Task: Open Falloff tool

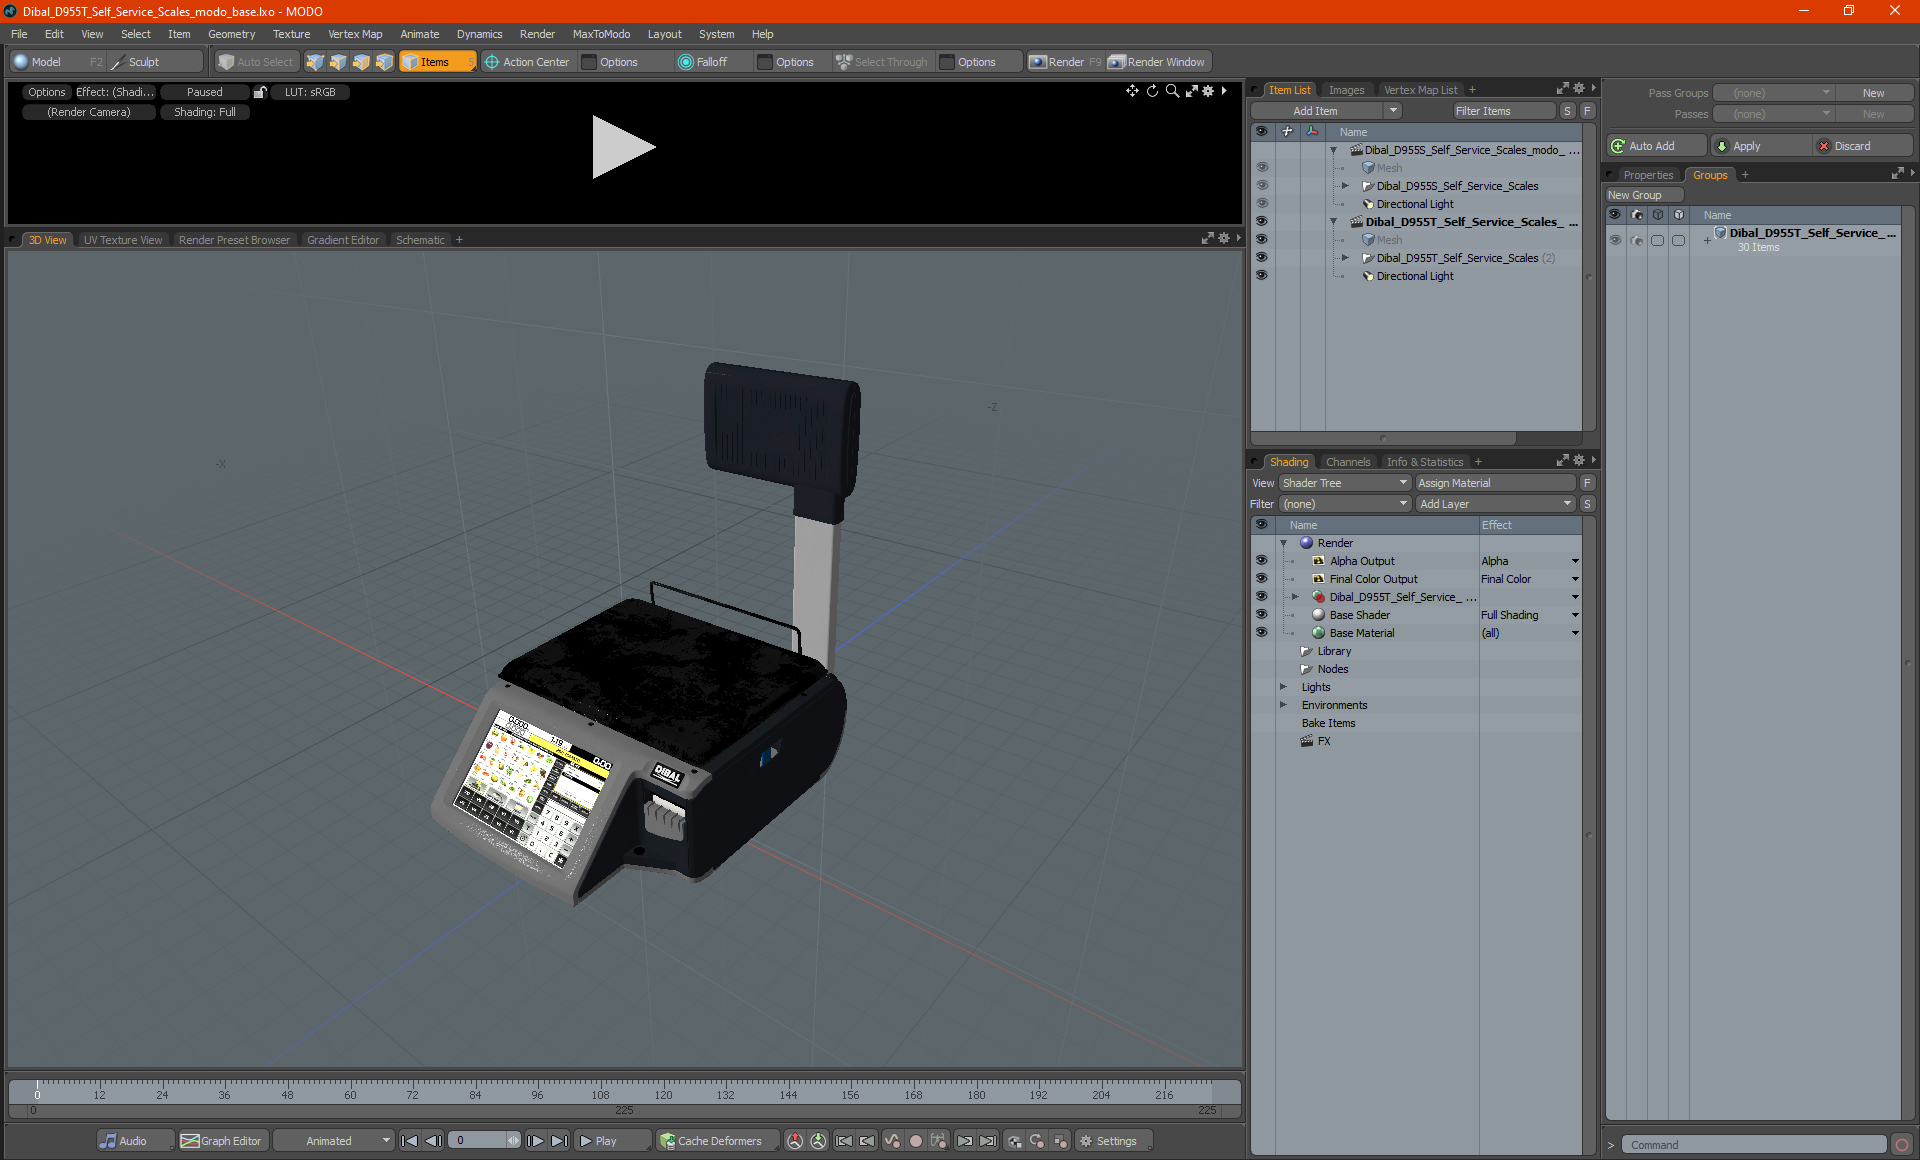Action: click(x=703, y=62)
